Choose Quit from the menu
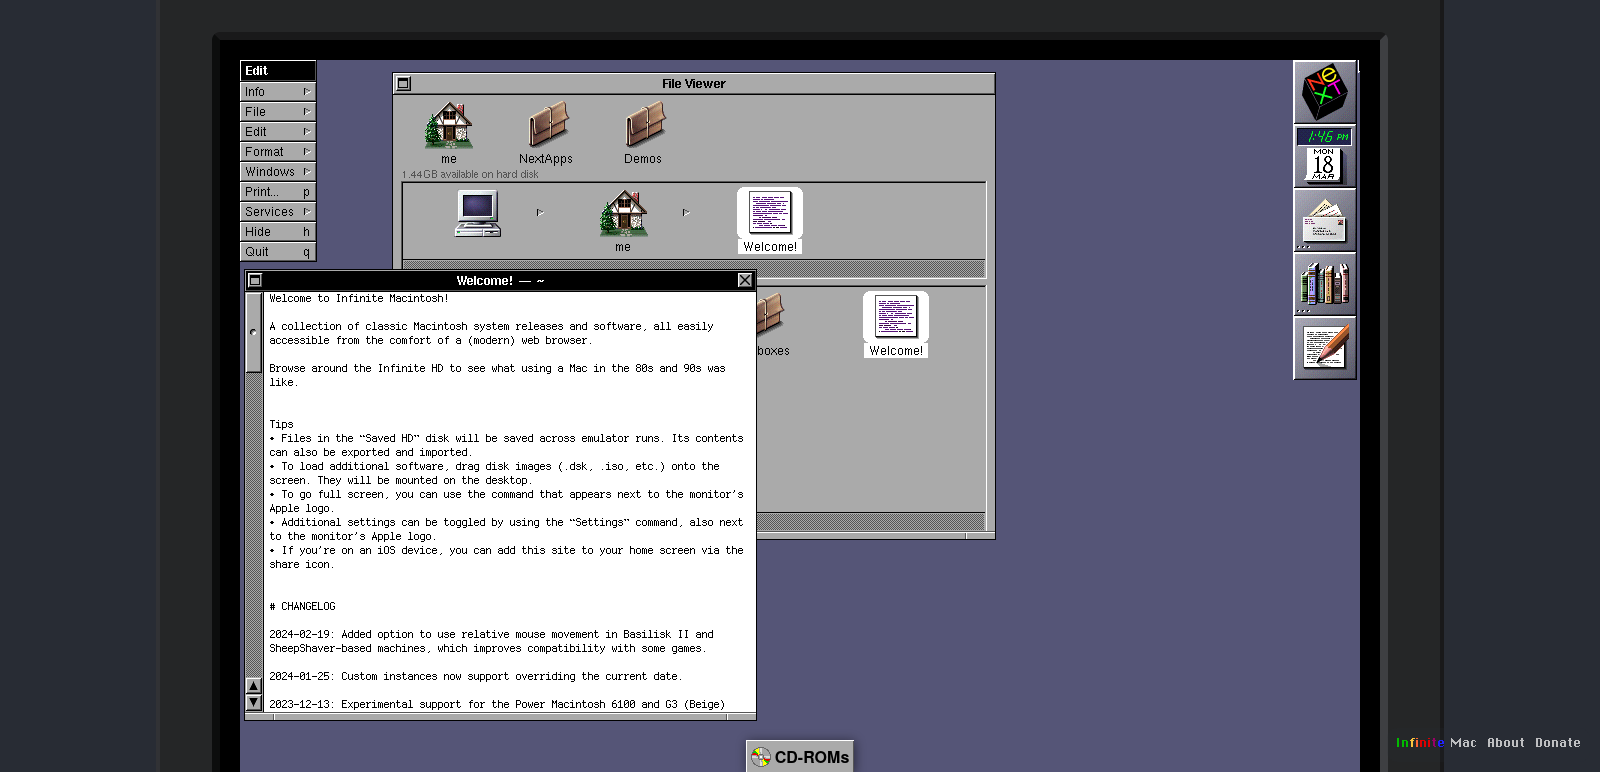This screenshot has height=772, width=1600. pyautogui.click(x=278, y=251)
